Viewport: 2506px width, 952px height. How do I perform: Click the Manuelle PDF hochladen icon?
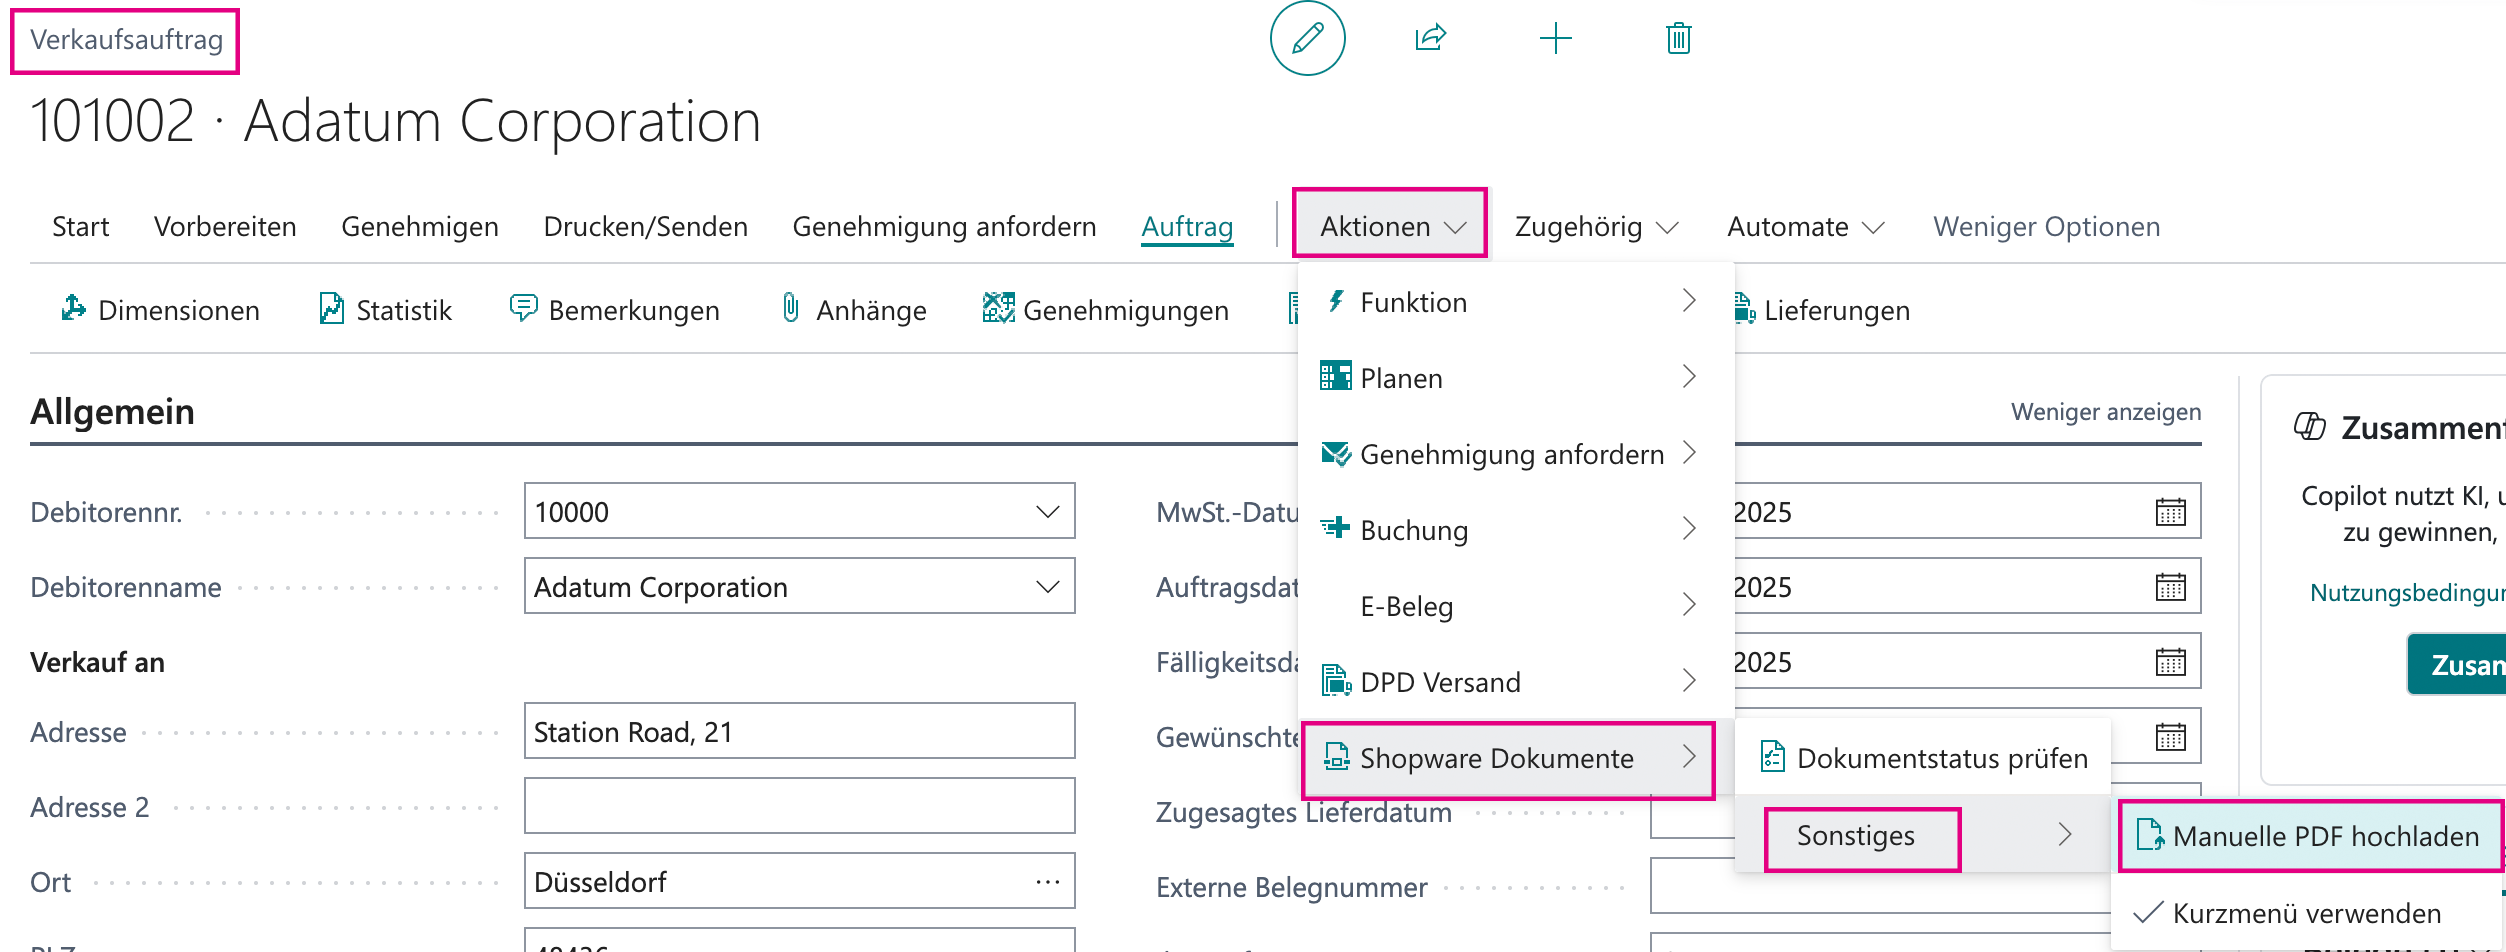tap(2151, 834)
